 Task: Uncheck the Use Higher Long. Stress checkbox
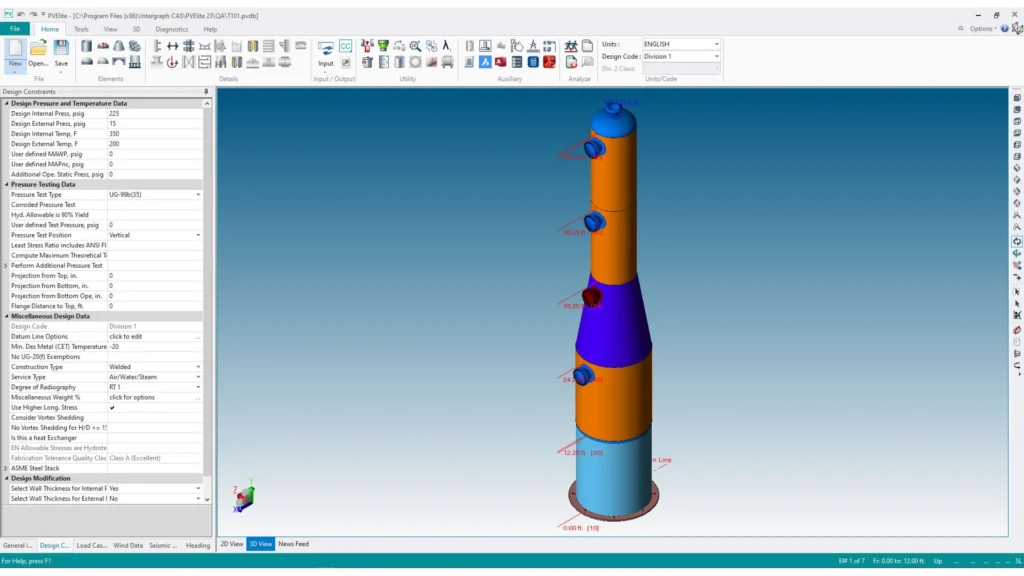coord(112,408)
